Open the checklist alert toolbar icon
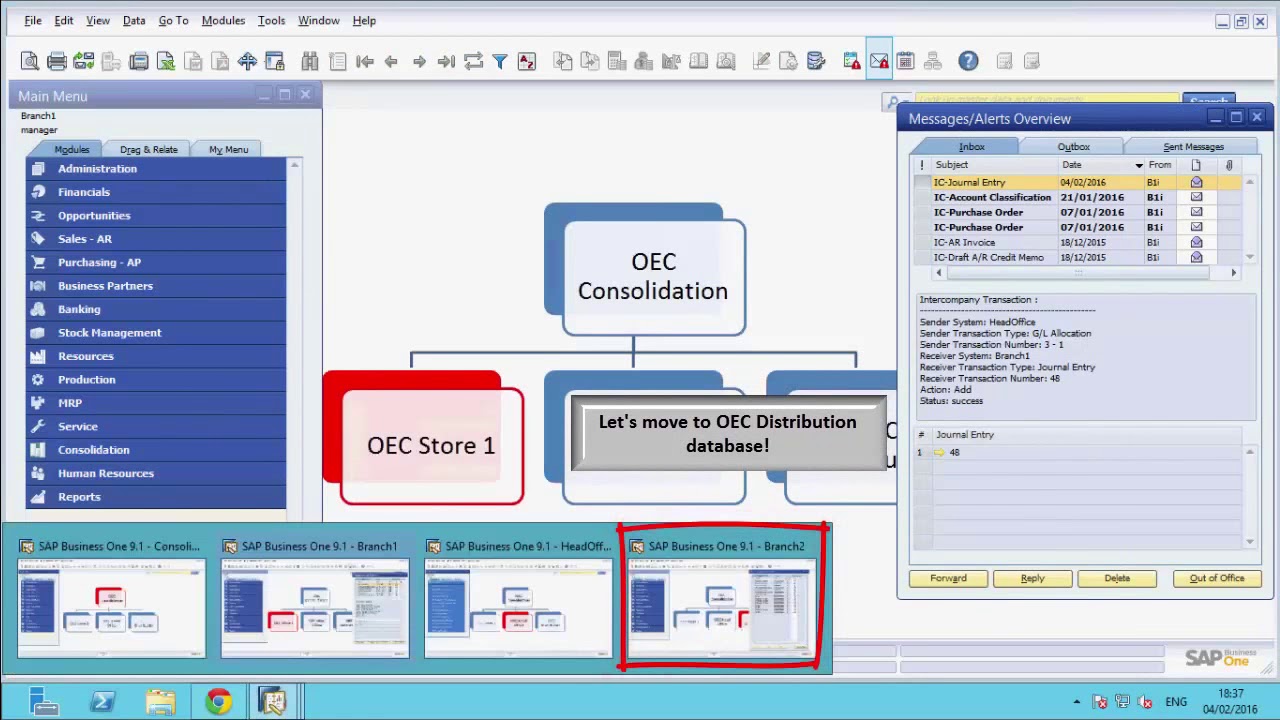This screenshot has width=1280, height=720. click(851, 62)
